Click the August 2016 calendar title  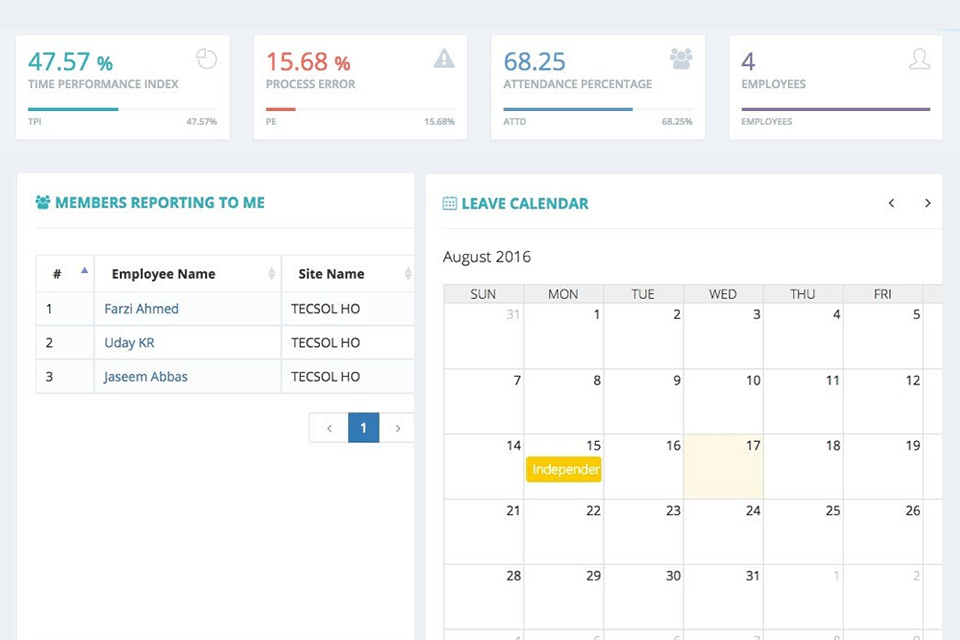click(487, 257)
